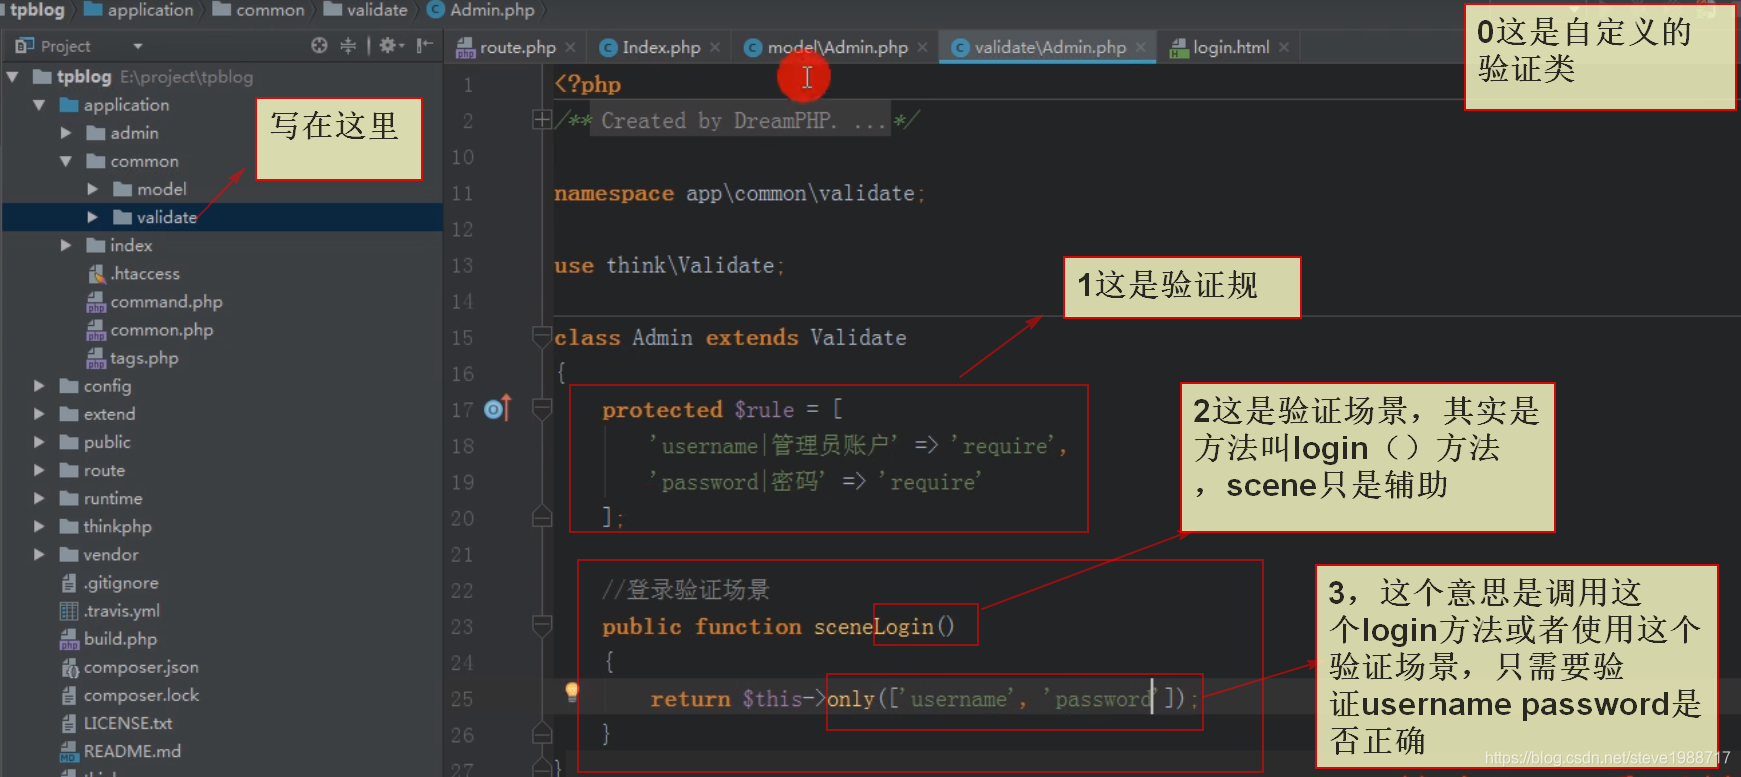
Task: Close the validate\Admin.php tab
Action: [x=1140, y=47]
